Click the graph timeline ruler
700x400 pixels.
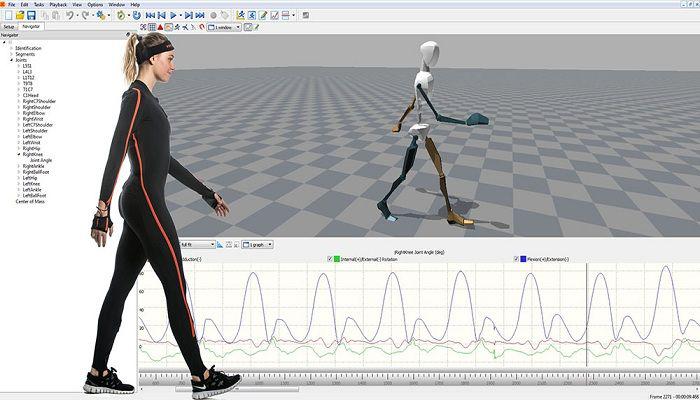419,379
